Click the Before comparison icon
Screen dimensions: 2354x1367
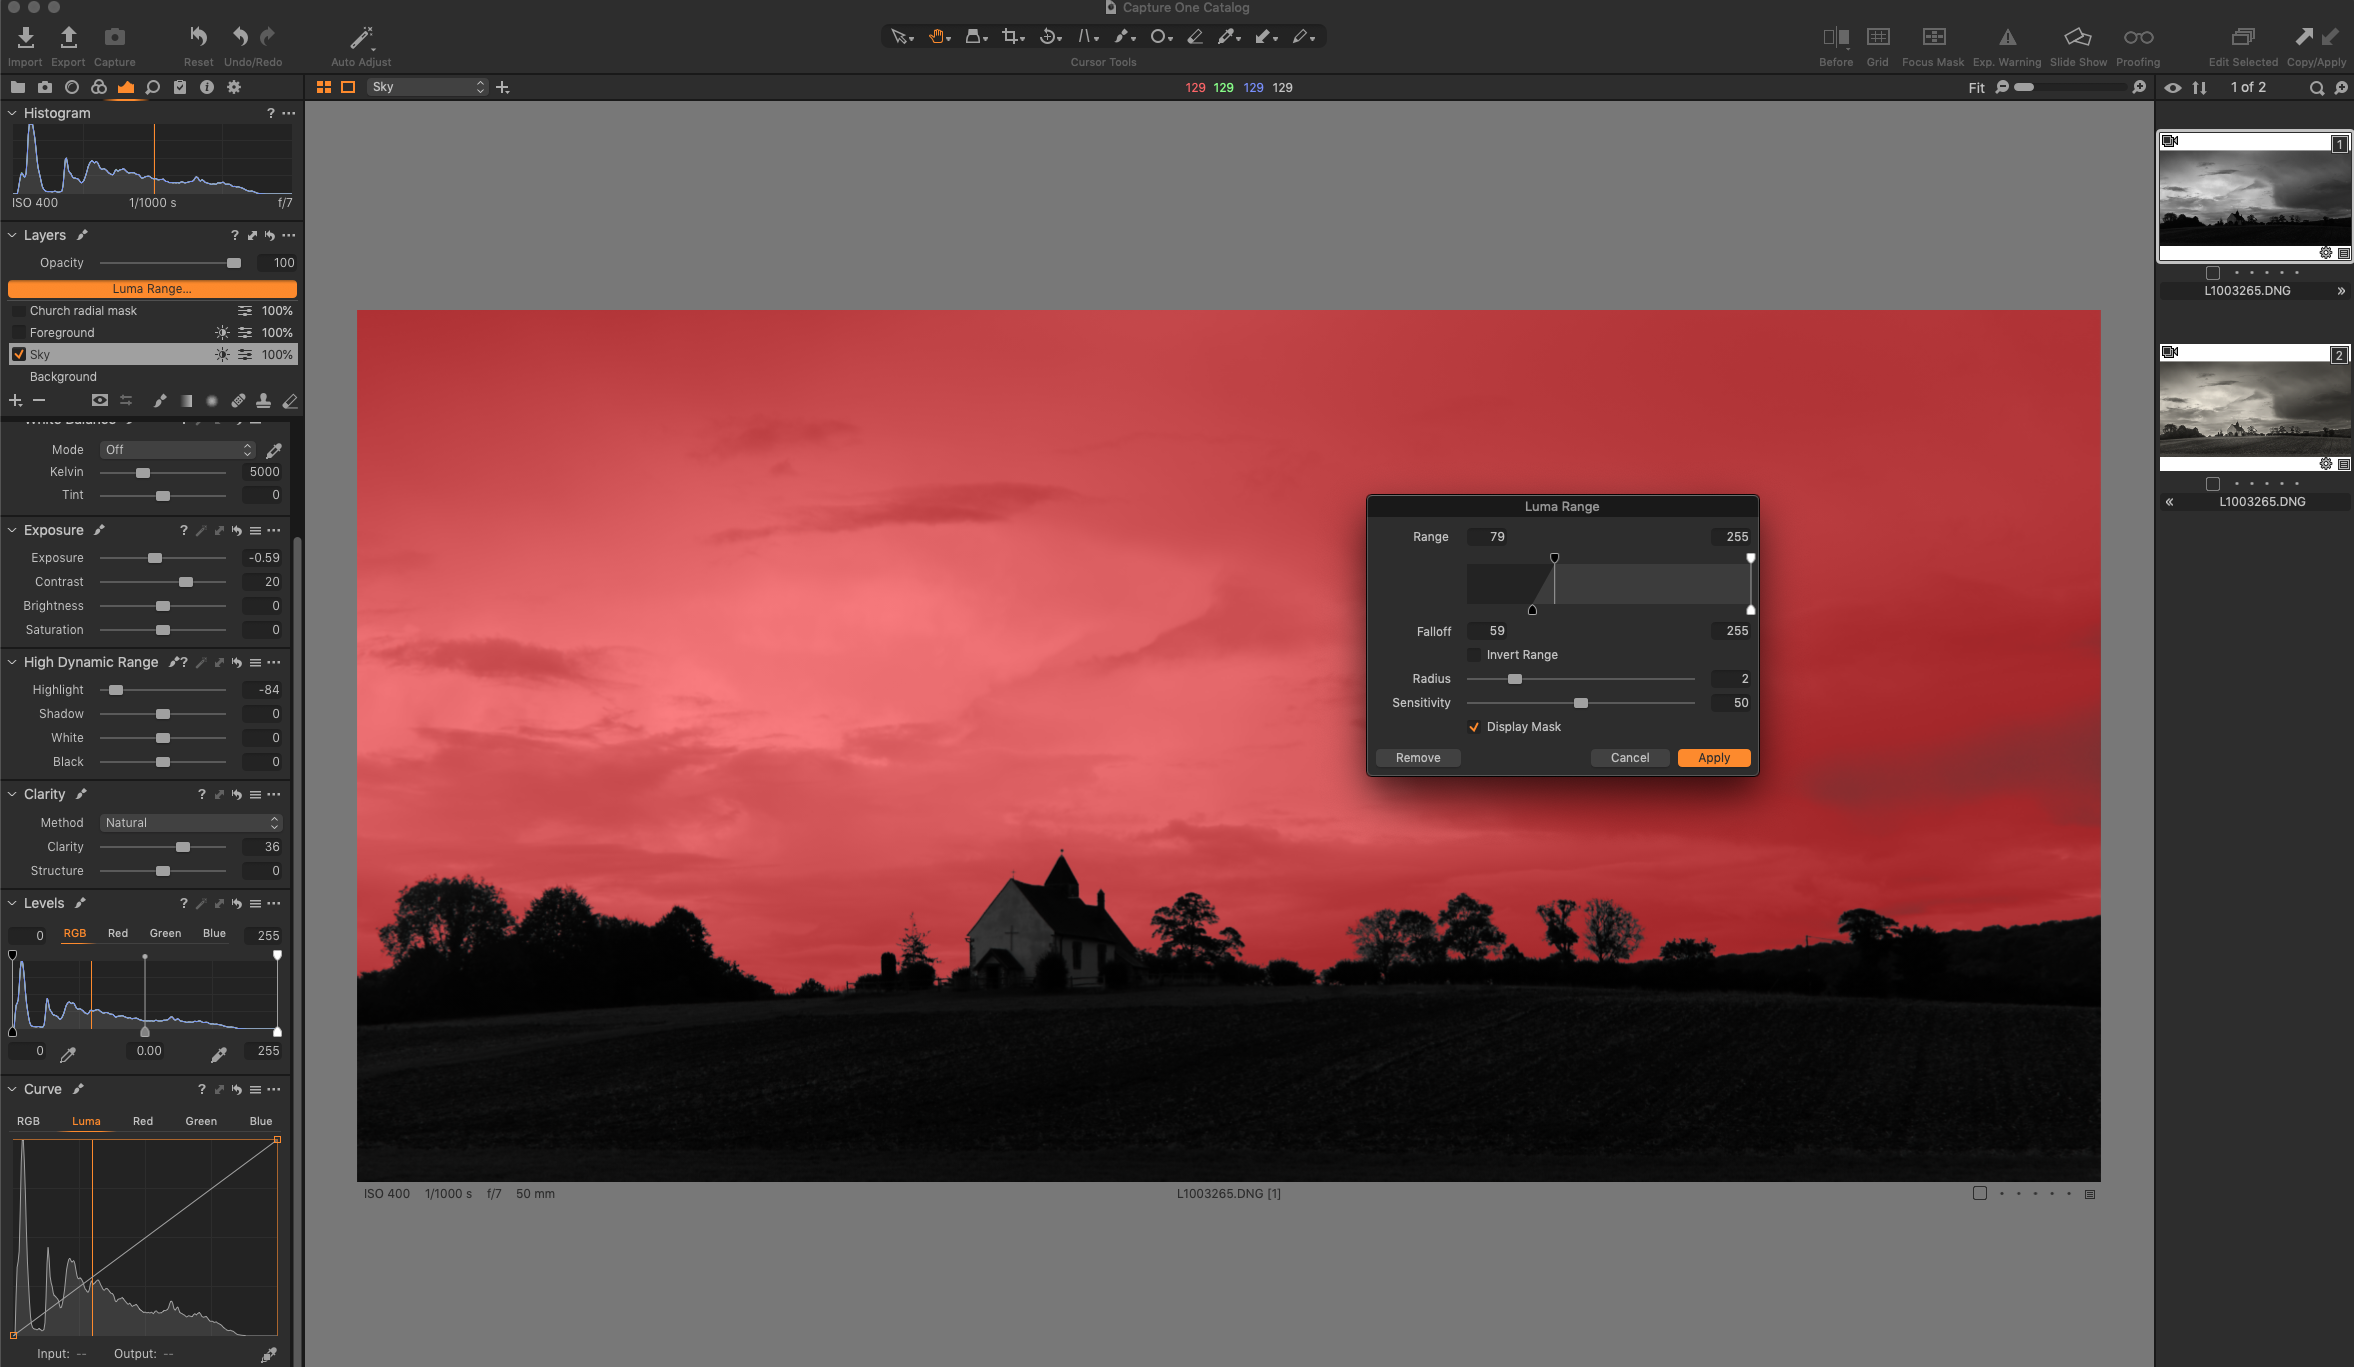click(x=1835, y=37)
